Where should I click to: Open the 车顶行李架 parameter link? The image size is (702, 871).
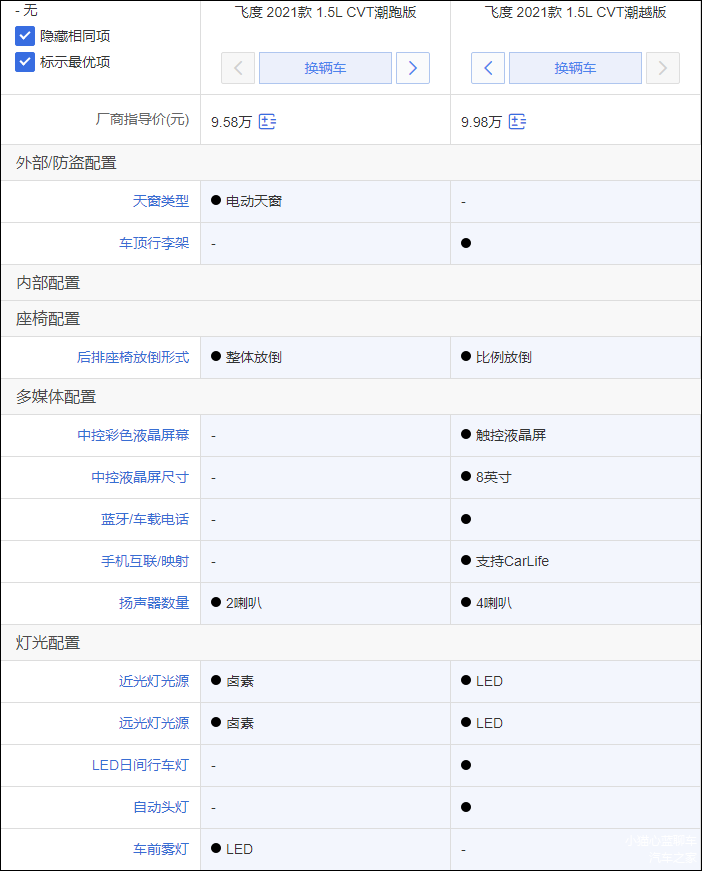[153, 243]
